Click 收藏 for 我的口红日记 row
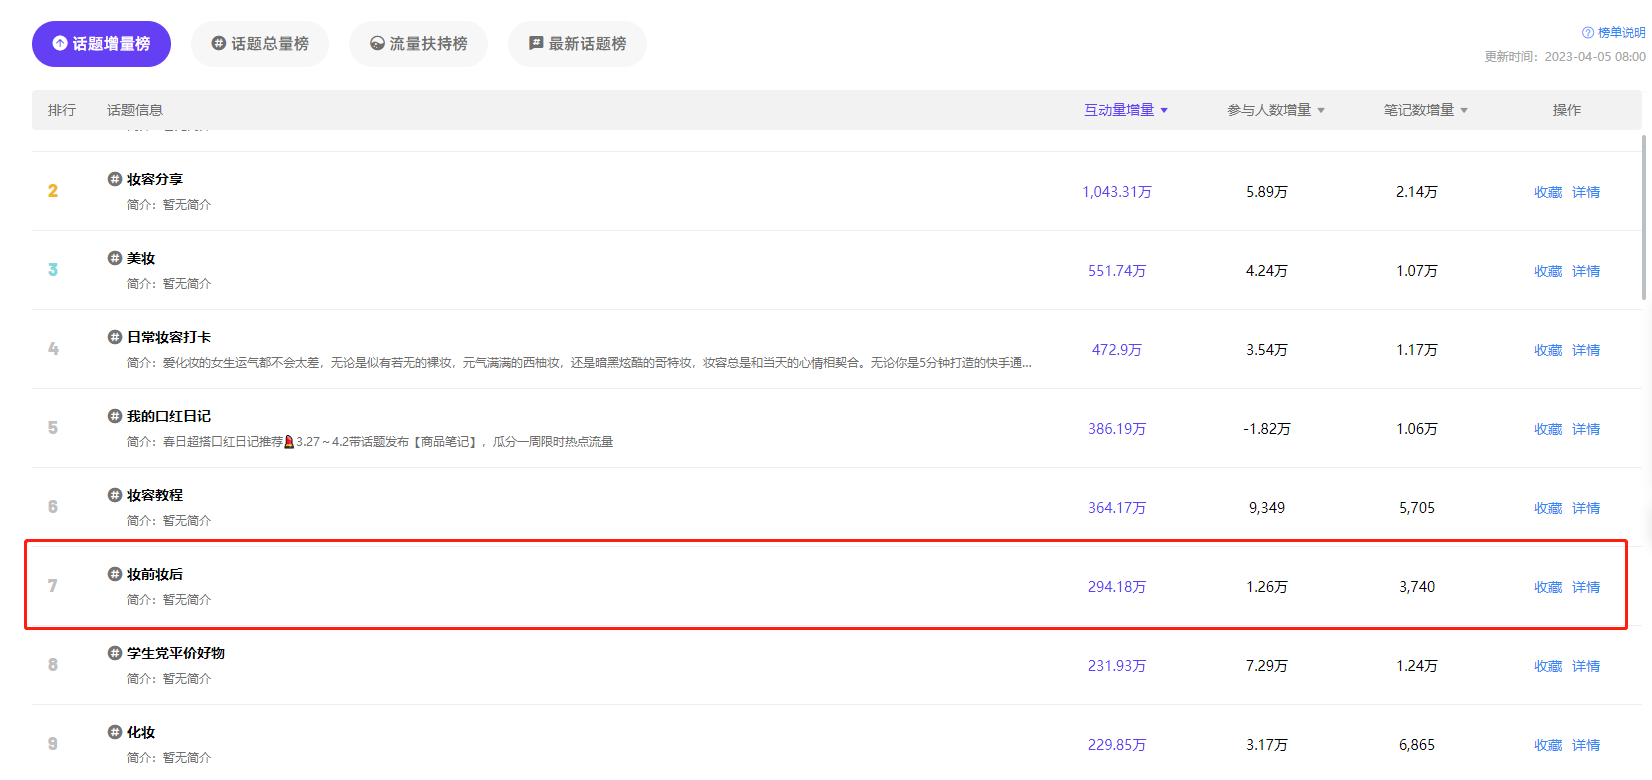 [x=1548, y=429]
